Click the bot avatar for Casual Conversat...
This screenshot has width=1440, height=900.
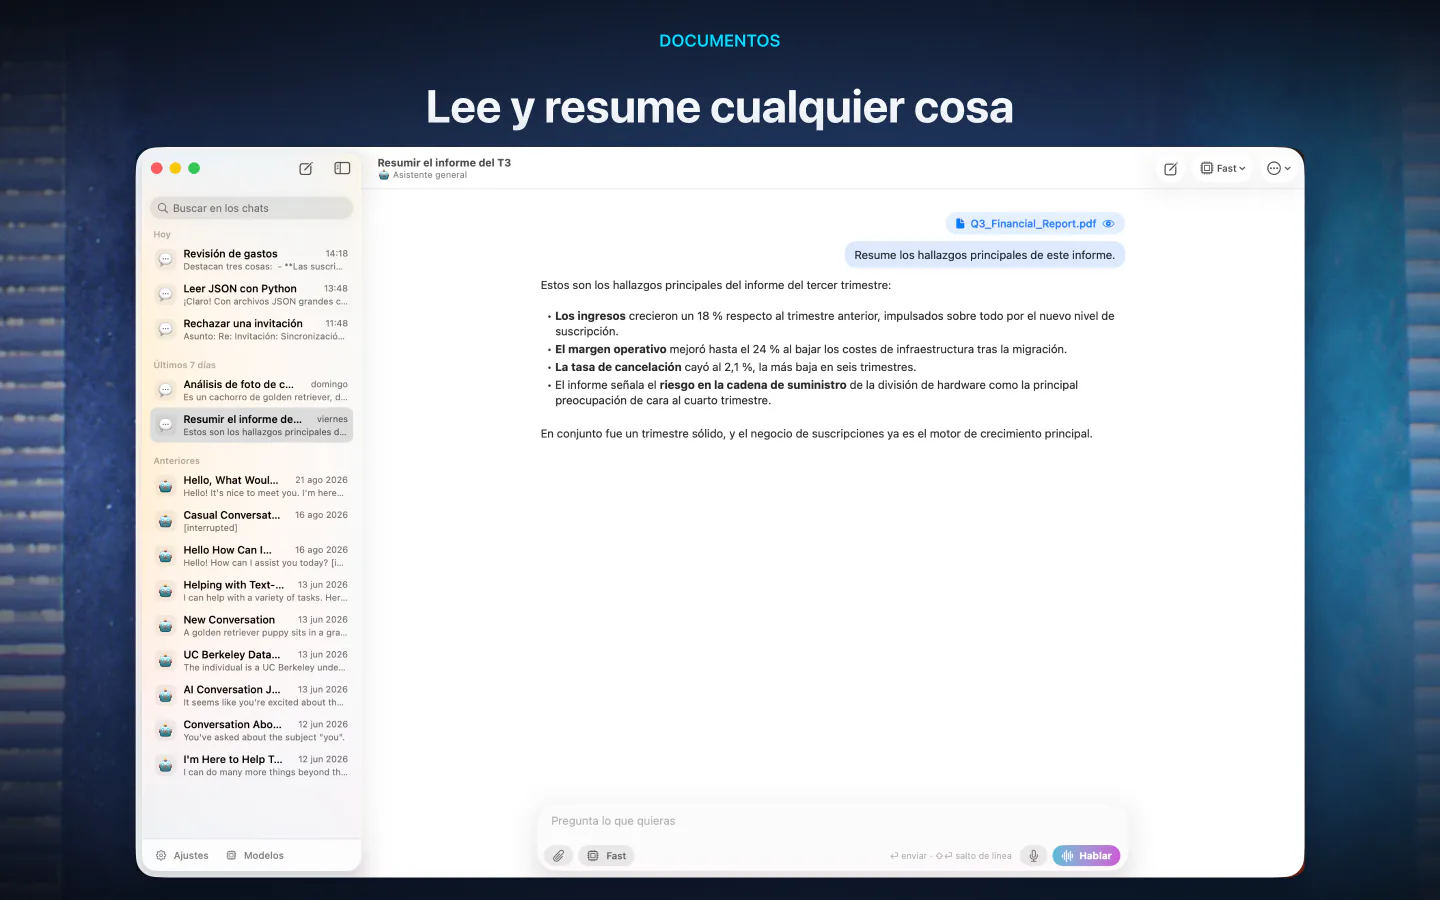click(166, 521)
